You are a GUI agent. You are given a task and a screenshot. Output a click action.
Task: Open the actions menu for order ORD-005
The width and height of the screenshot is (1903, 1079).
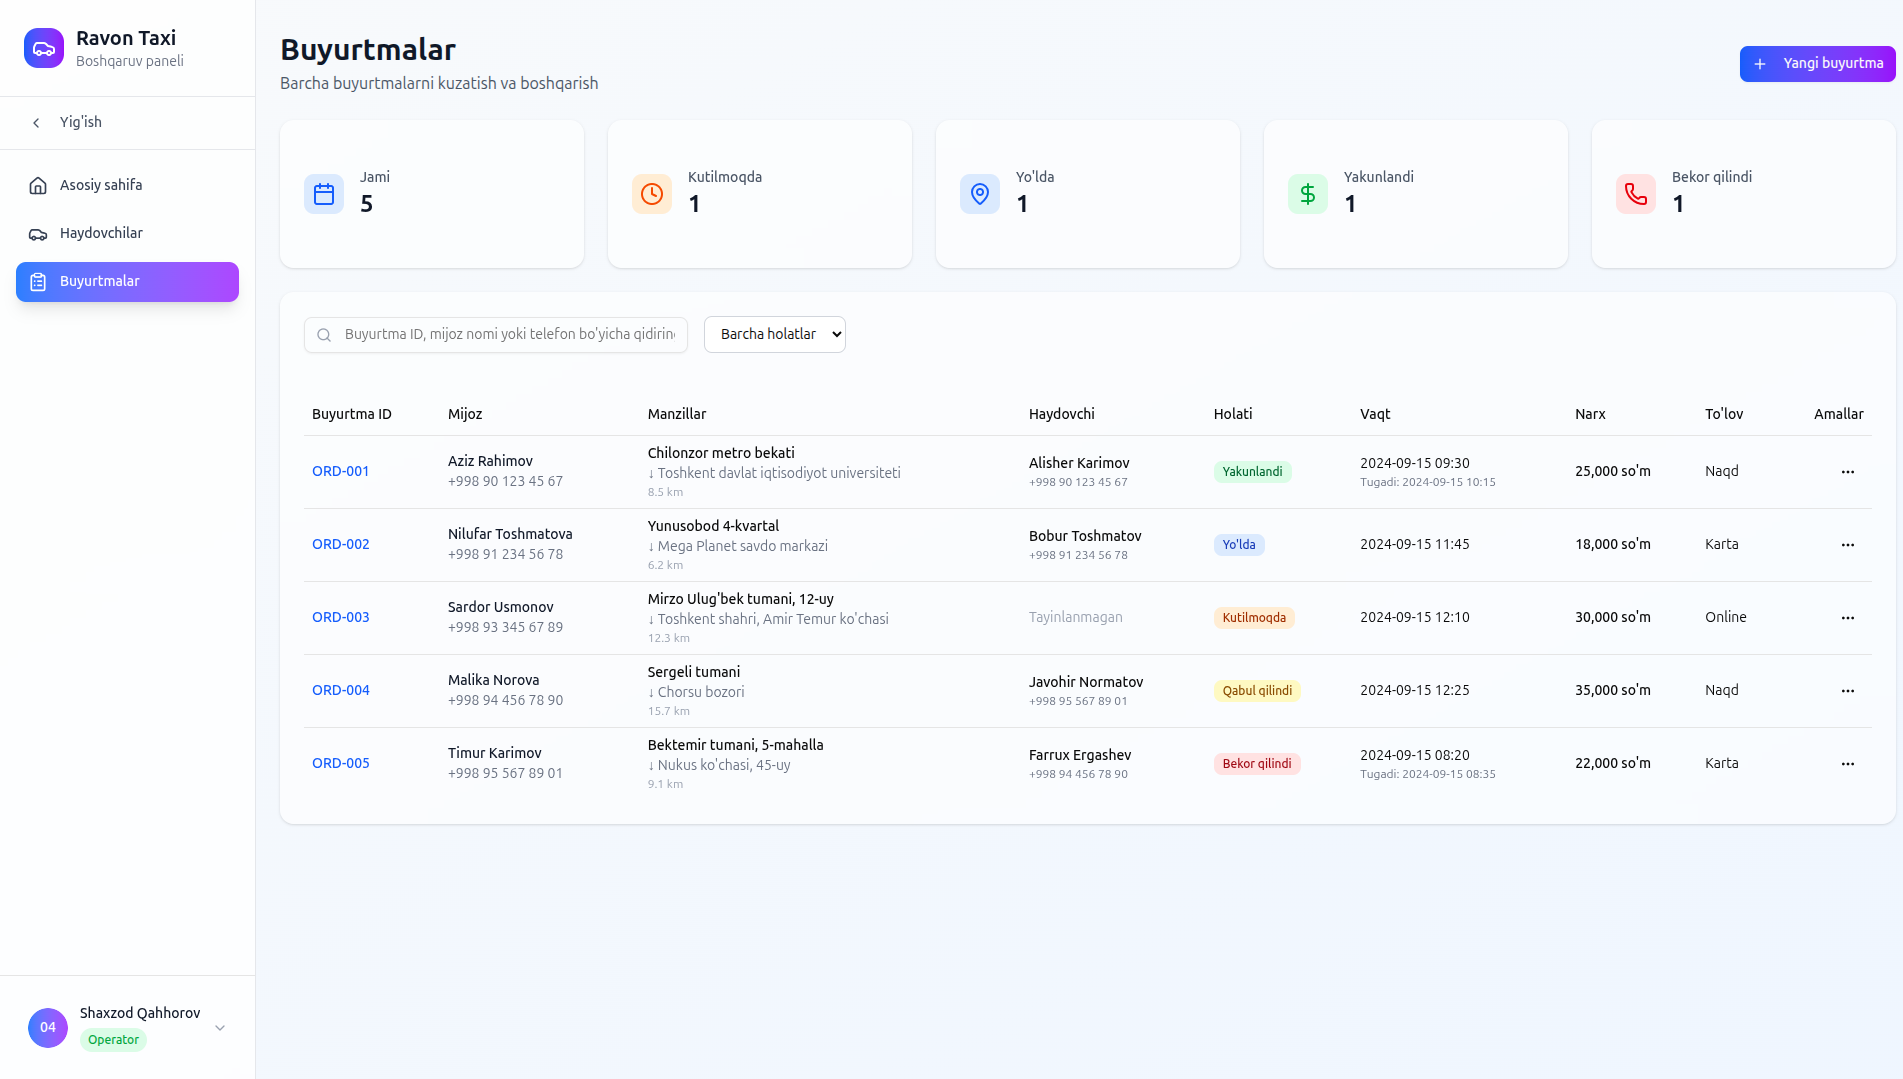(1847, 763)
